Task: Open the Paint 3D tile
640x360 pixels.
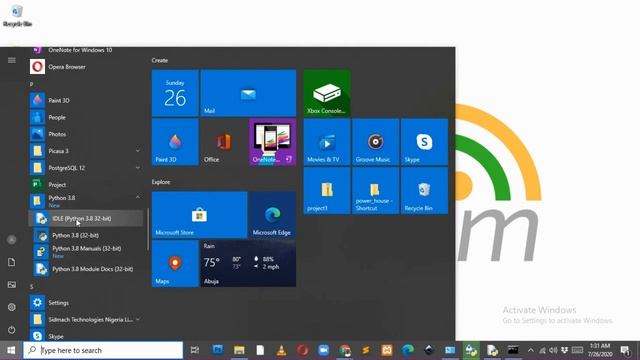Action: [175, 142]
